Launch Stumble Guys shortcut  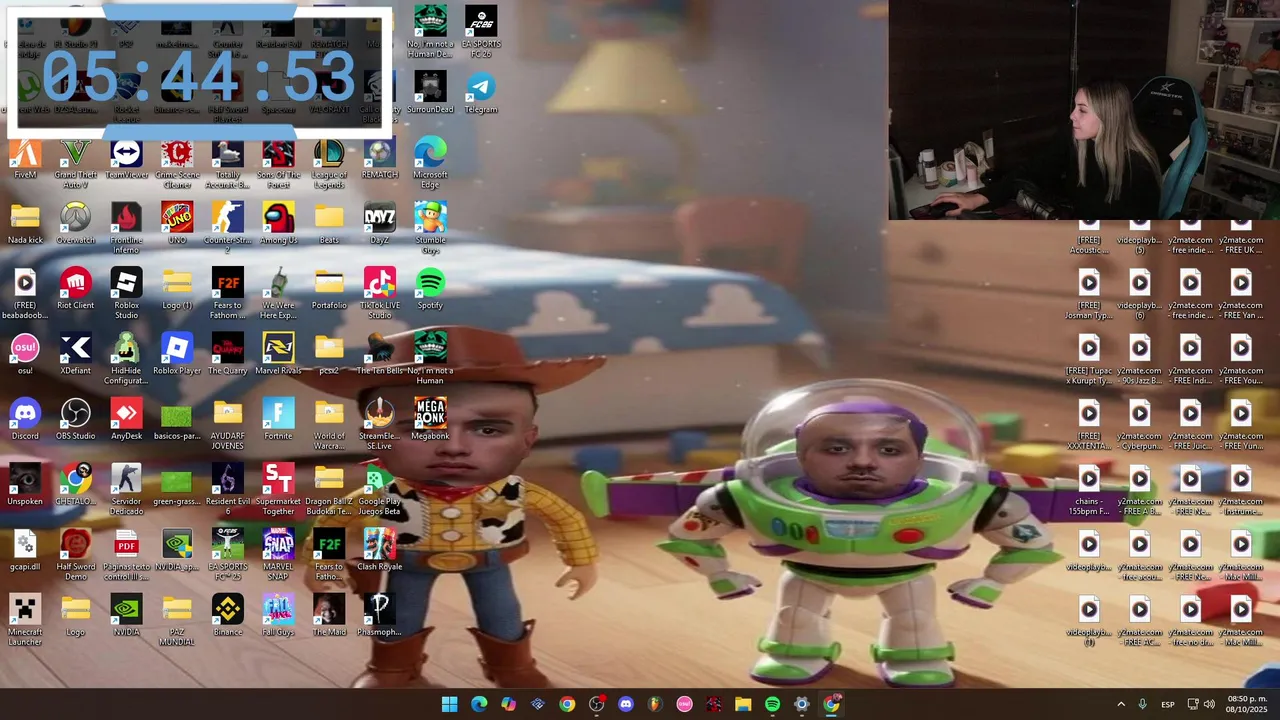point(430,230)
